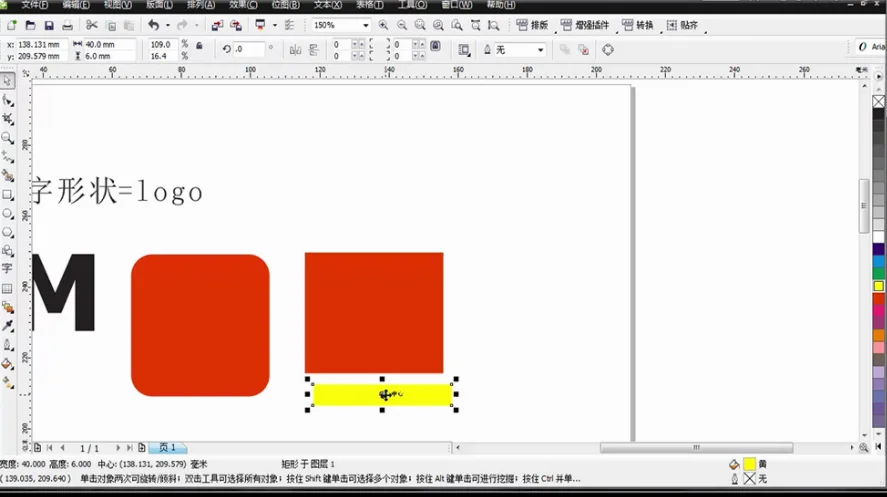This screenshot has width=887, height=497.
Task: Select the Interactive fill tool
Action: 7,383
